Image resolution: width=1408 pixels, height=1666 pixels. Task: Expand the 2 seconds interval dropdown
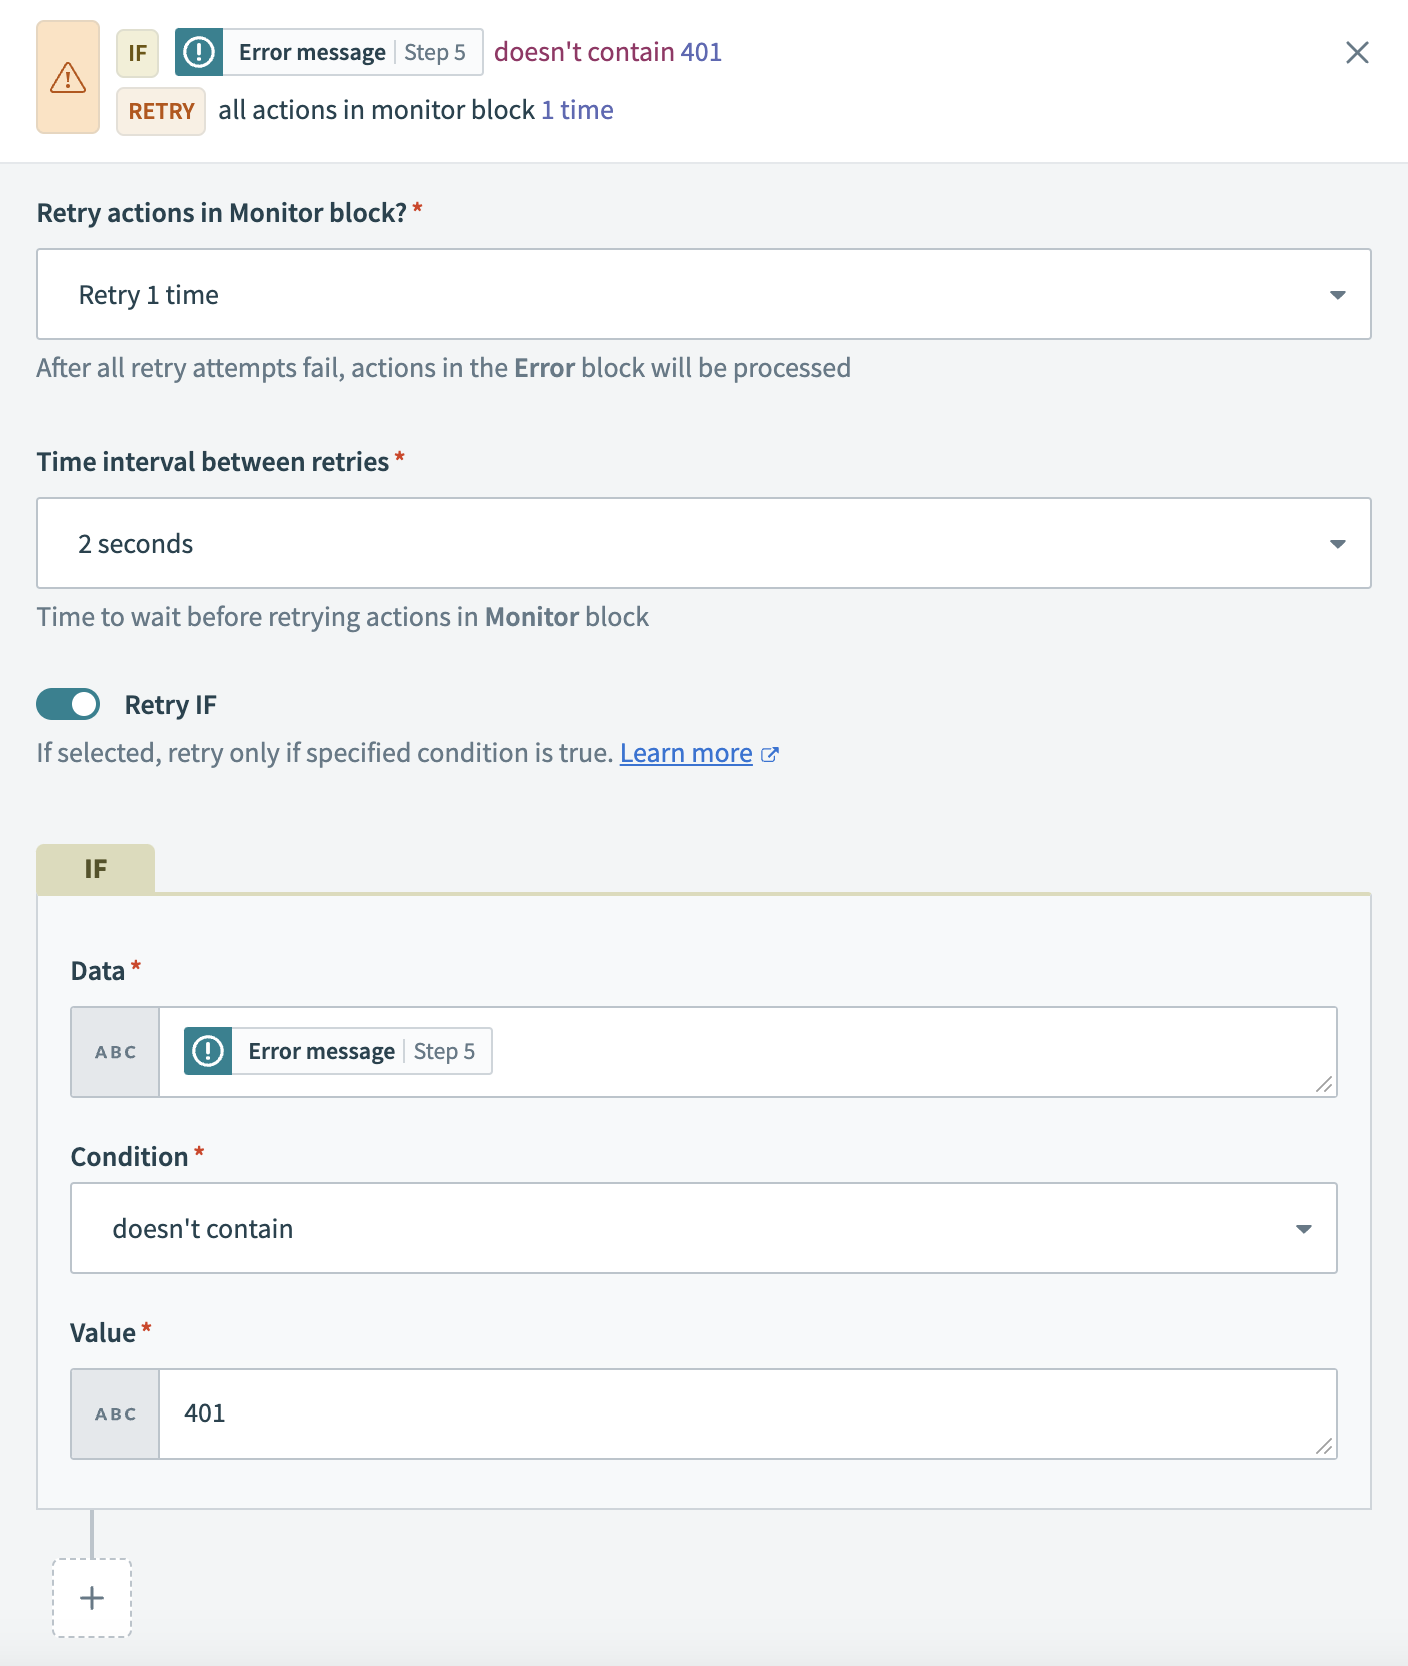[x=703, y=543]
